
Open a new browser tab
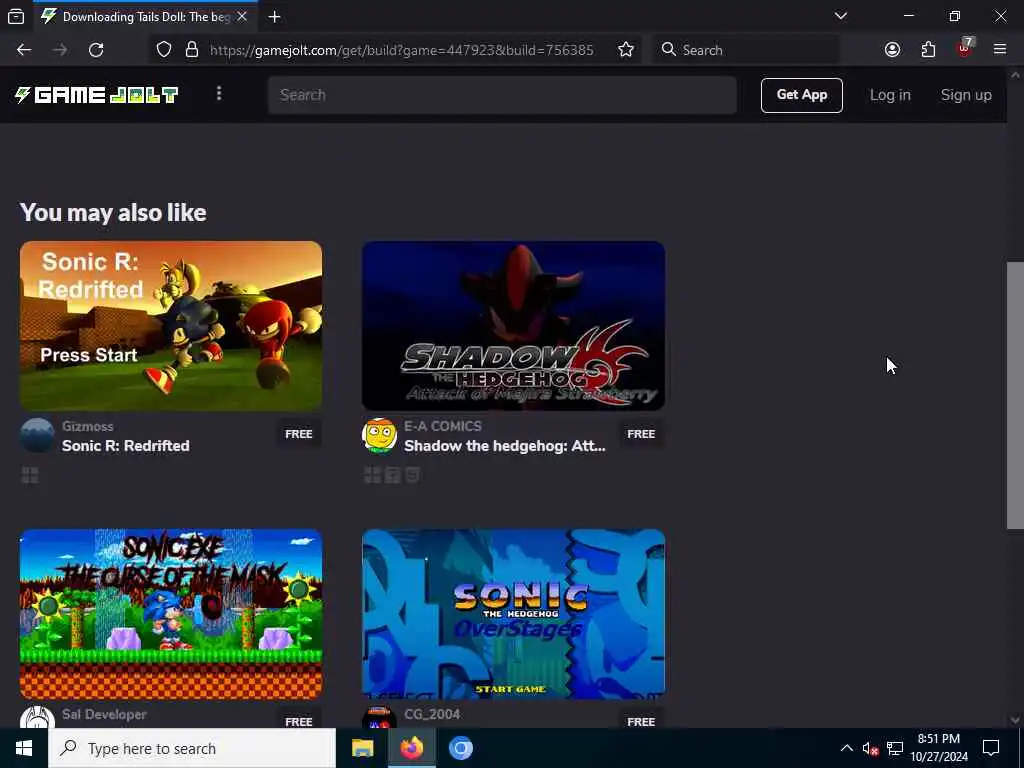pyautogui.click(x=274, y=16)
